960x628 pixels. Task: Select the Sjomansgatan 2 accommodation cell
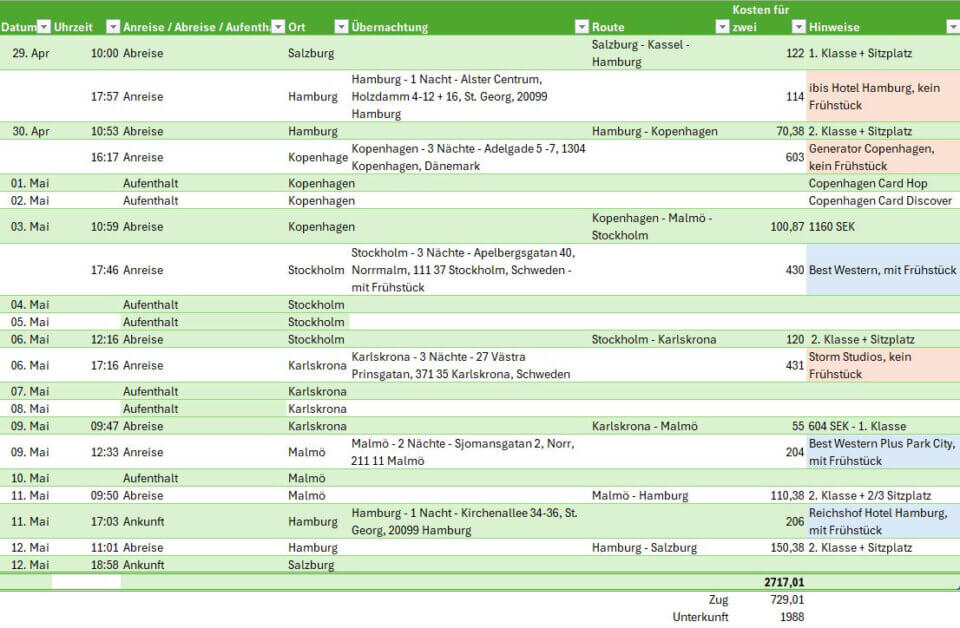tap(470, 452)
